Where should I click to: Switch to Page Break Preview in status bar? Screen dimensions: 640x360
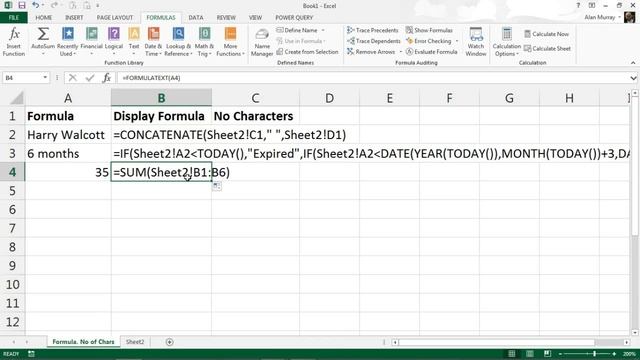(x=547, y=354)
